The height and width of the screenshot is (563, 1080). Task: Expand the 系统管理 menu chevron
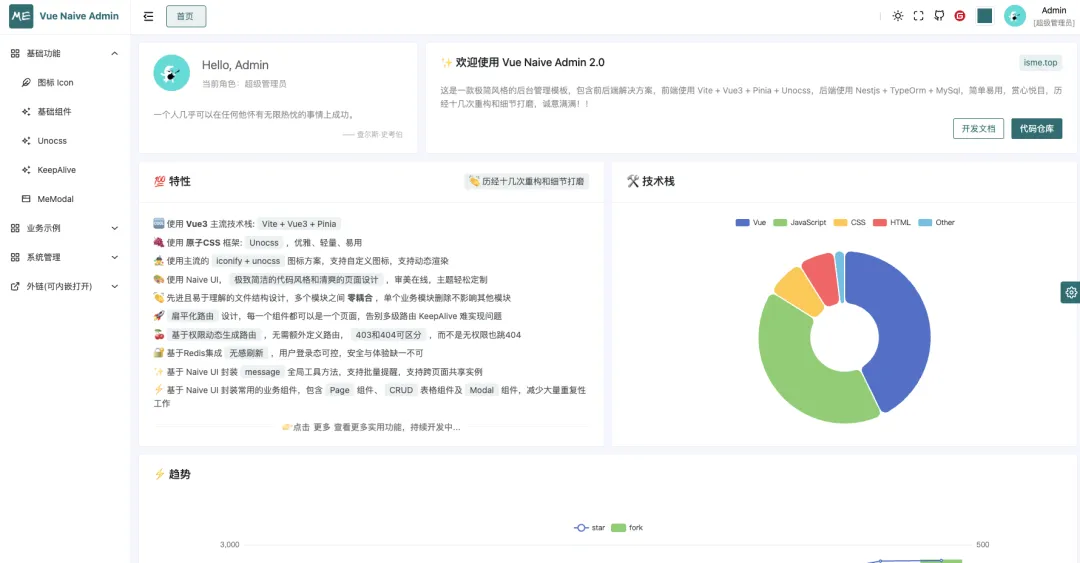[x=114, y=257]
